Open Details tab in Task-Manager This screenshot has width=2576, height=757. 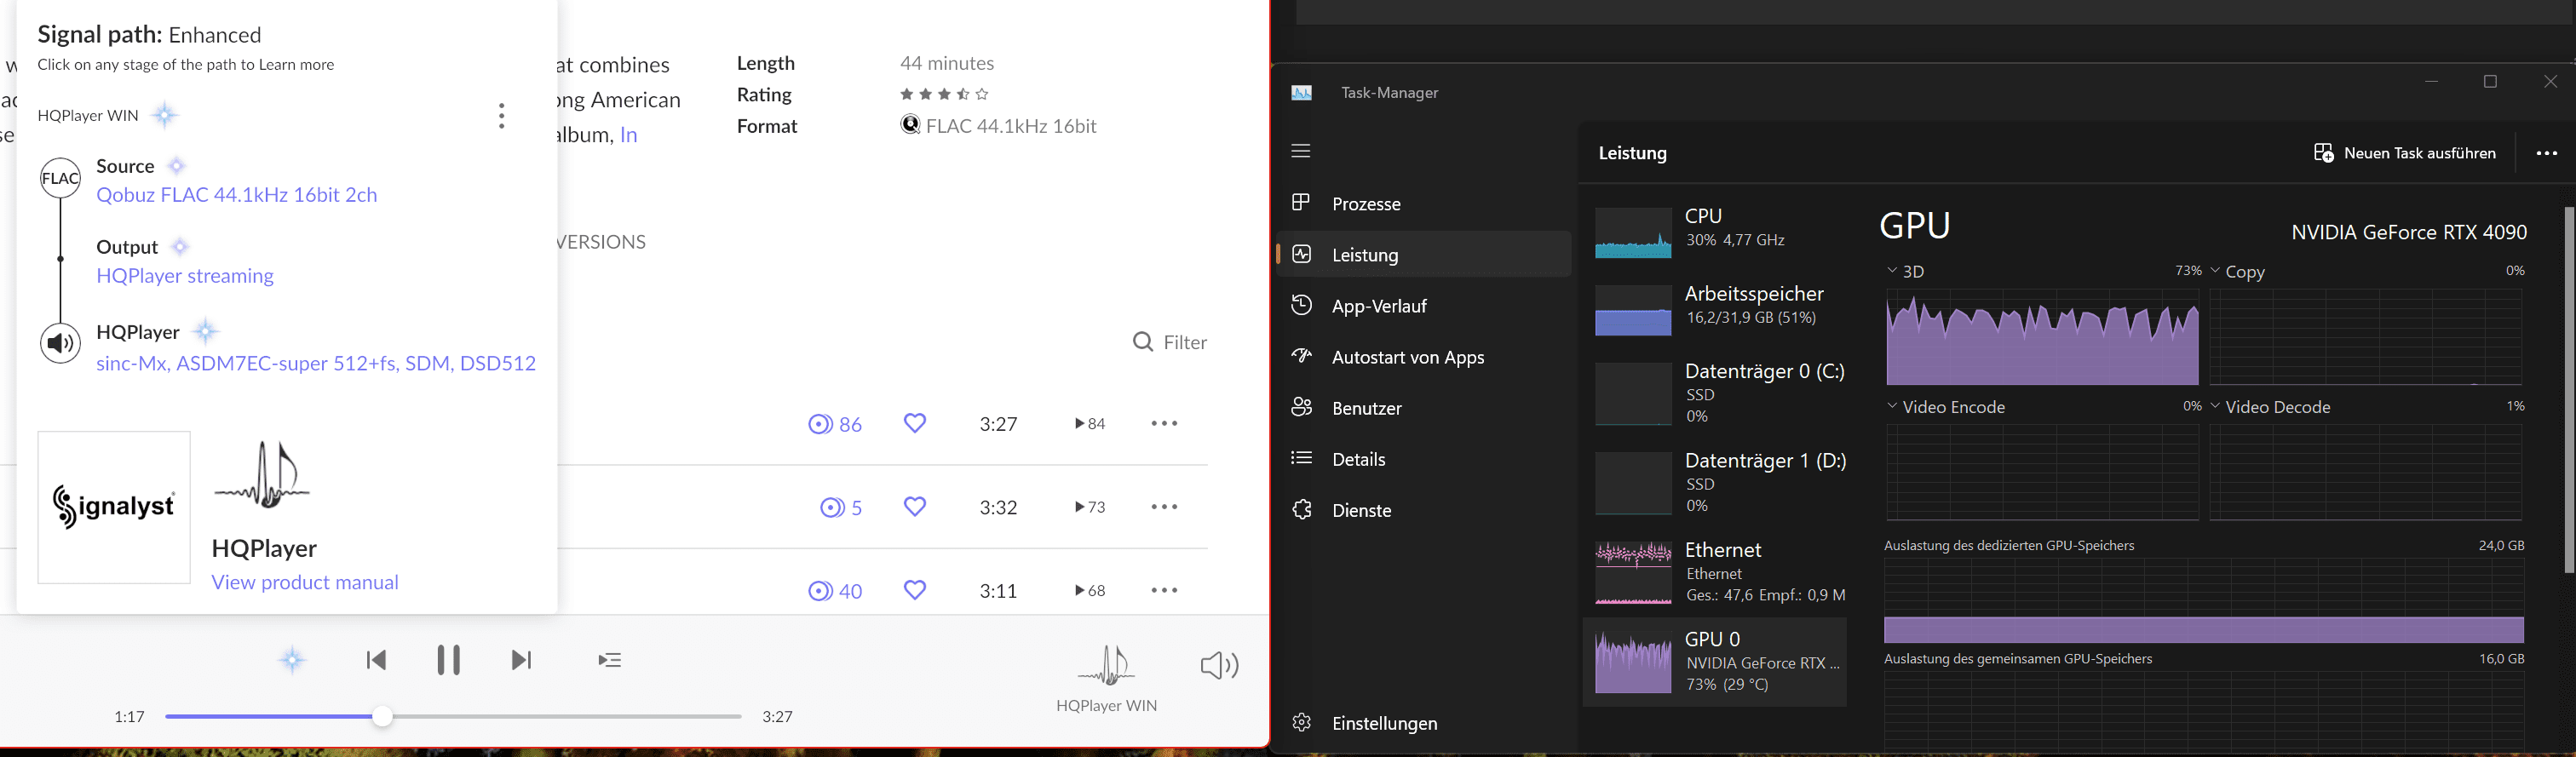1424,459
